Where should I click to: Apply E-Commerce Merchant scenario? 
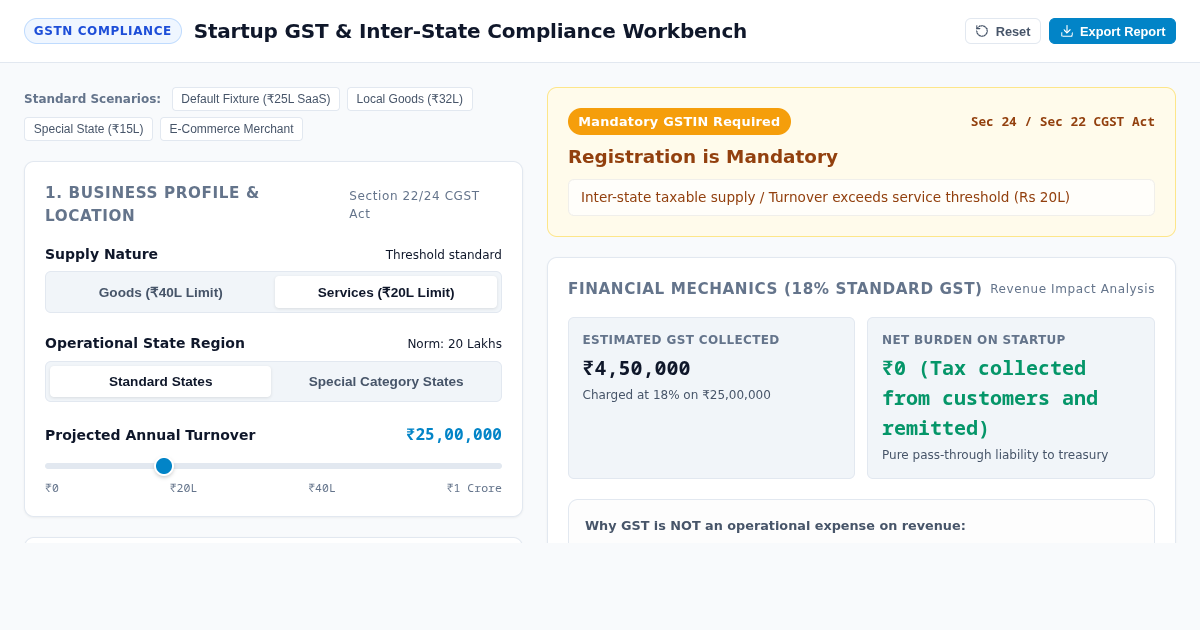(x=231, y=129)
